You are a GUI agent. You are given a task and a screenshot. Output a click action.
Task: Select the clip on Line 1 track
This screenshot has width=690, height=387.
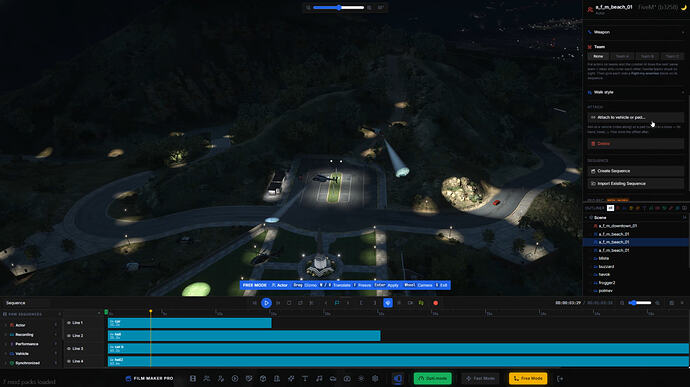point(190,323)
